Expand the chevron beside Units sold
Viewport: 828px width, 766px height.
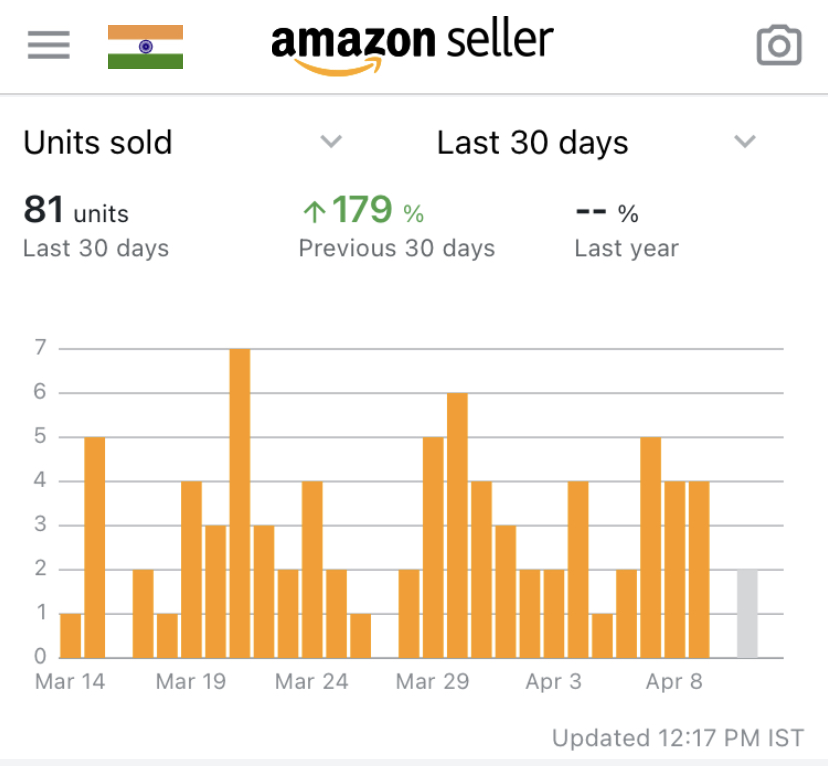coord(331,142)
